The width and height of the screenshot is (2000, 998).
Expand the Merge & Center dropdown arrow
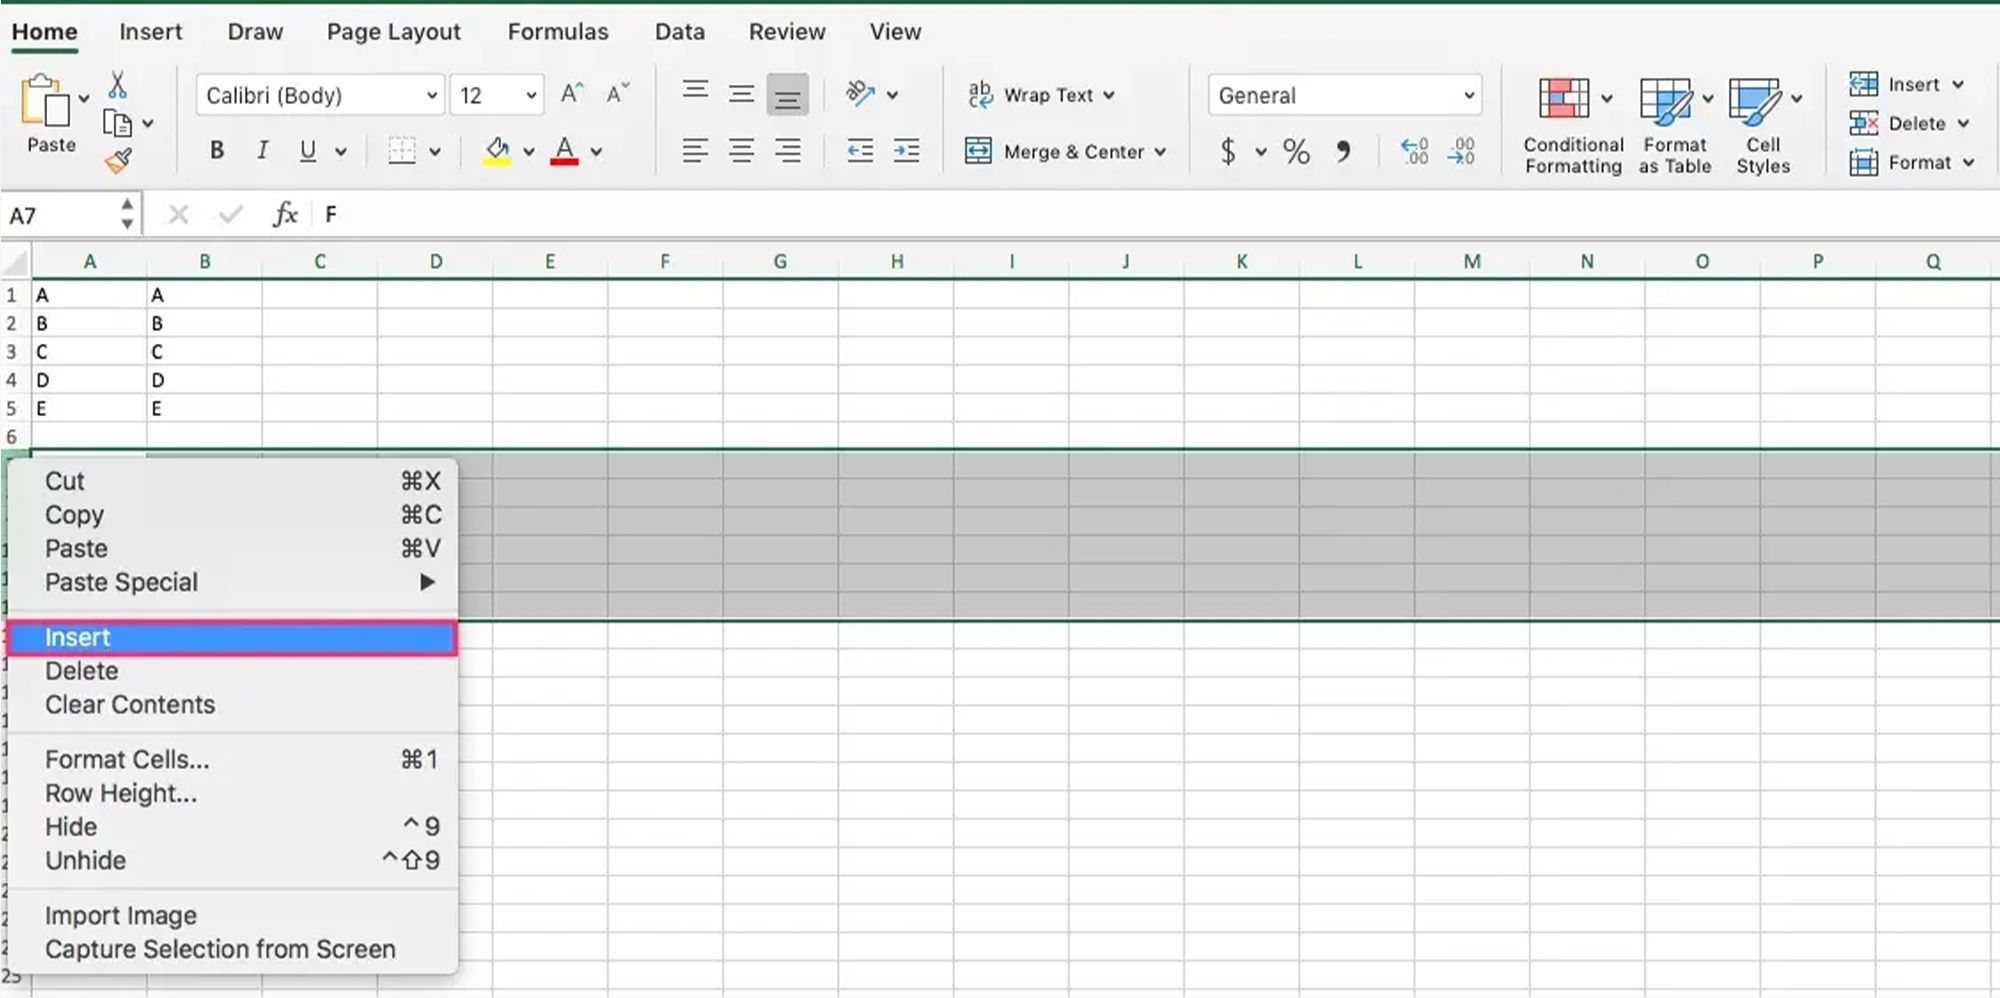pos(1160,152)
